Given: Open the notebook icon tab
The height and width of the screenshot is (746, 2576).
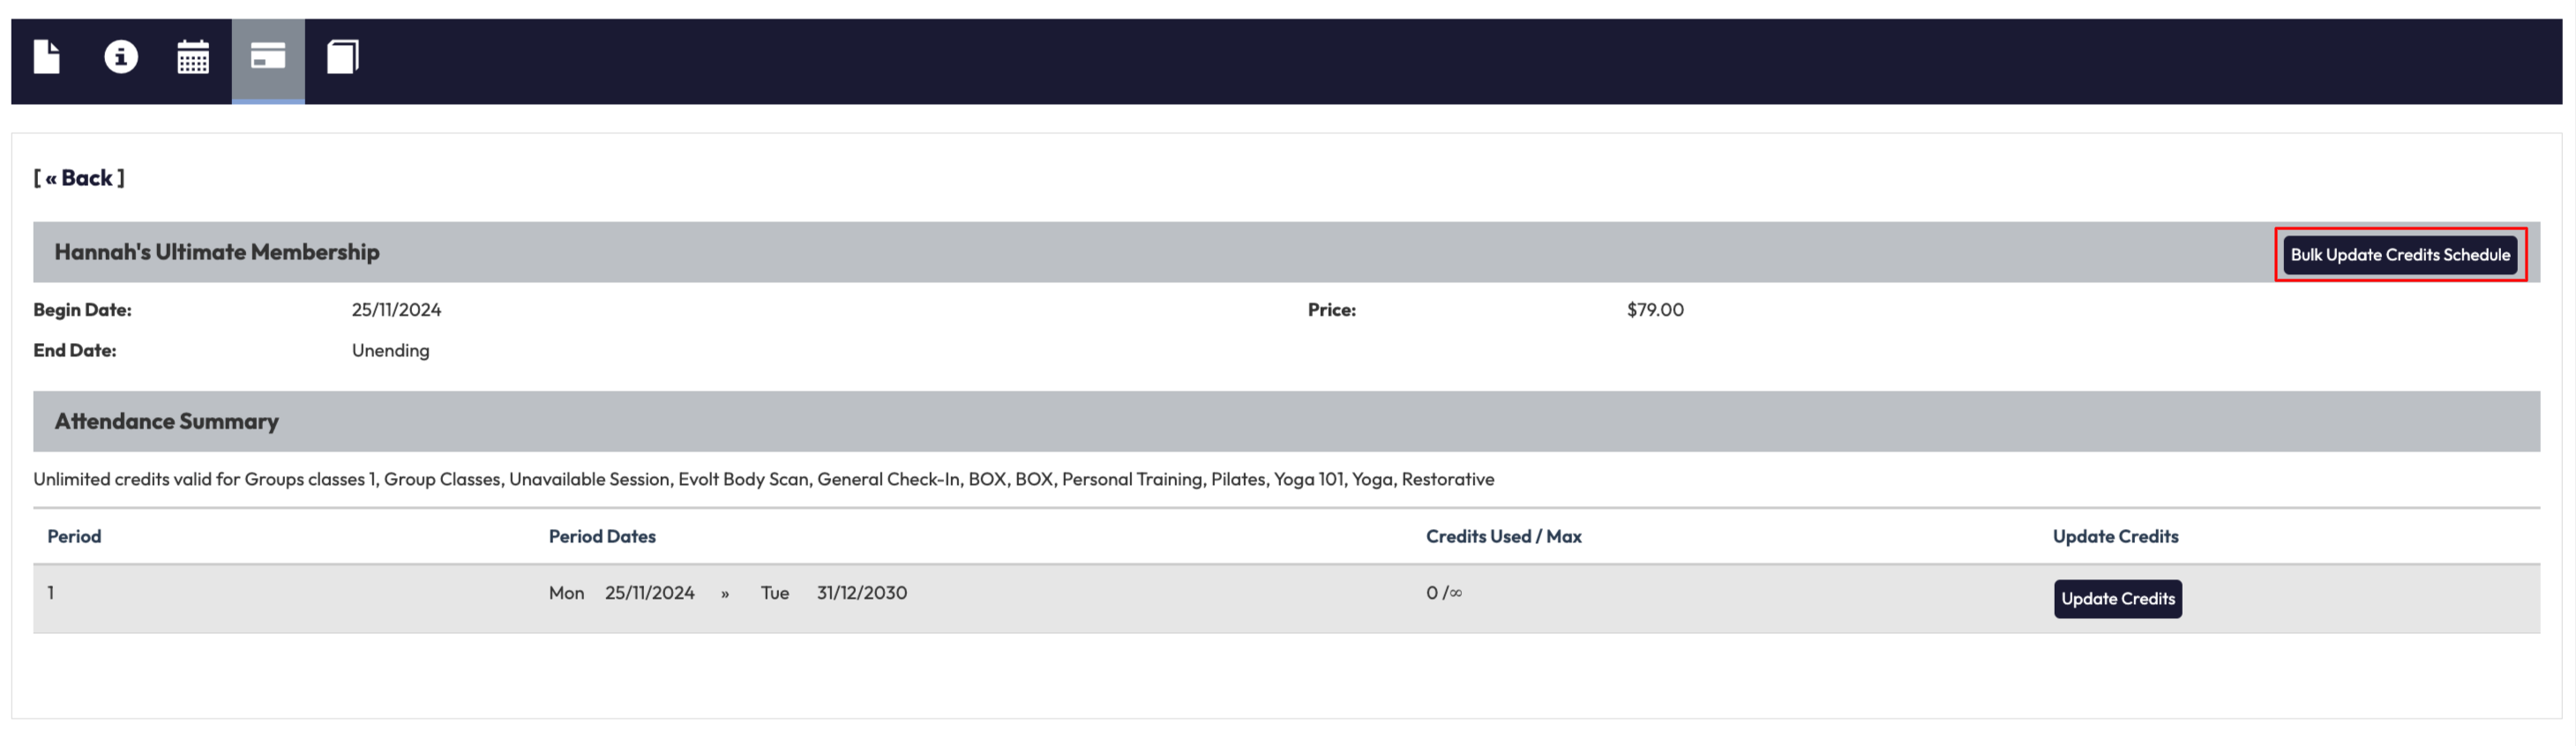Looking at the screenshot, I should 342,57.
